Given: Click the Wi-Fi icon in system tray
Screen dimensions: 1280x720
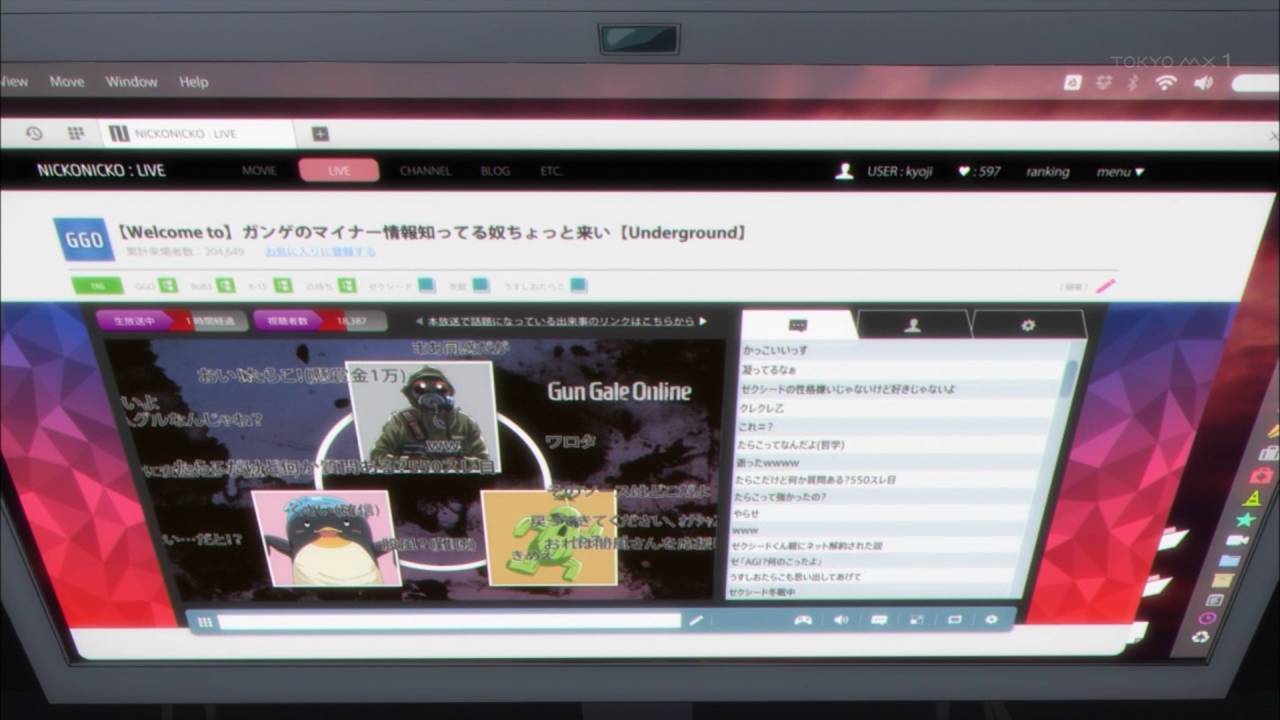Looking at the screenshot, I should click(x=1165, y=83).
